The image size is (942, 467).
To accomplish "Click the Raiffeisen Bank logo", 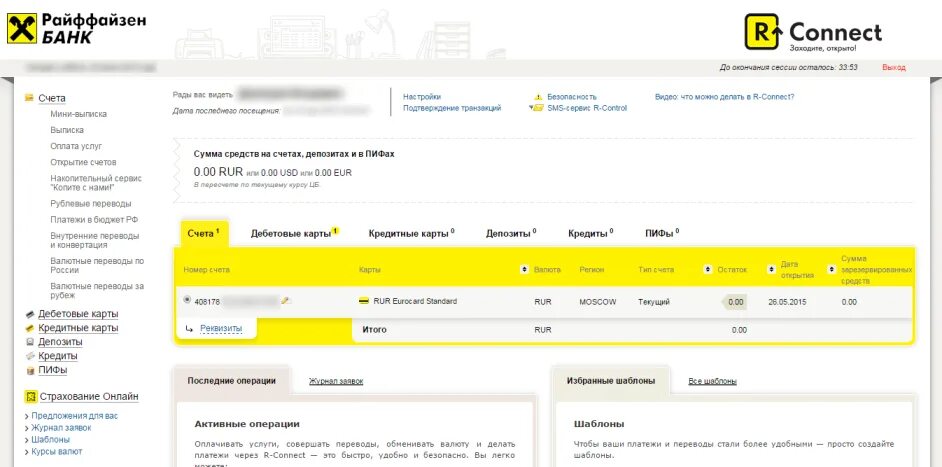I will point(76,29).
